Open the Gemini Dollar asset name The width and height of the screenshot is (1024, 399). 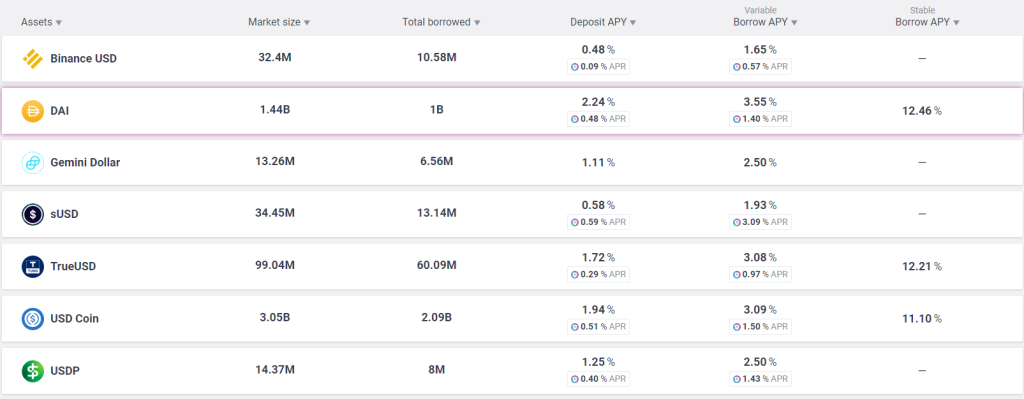85,163
